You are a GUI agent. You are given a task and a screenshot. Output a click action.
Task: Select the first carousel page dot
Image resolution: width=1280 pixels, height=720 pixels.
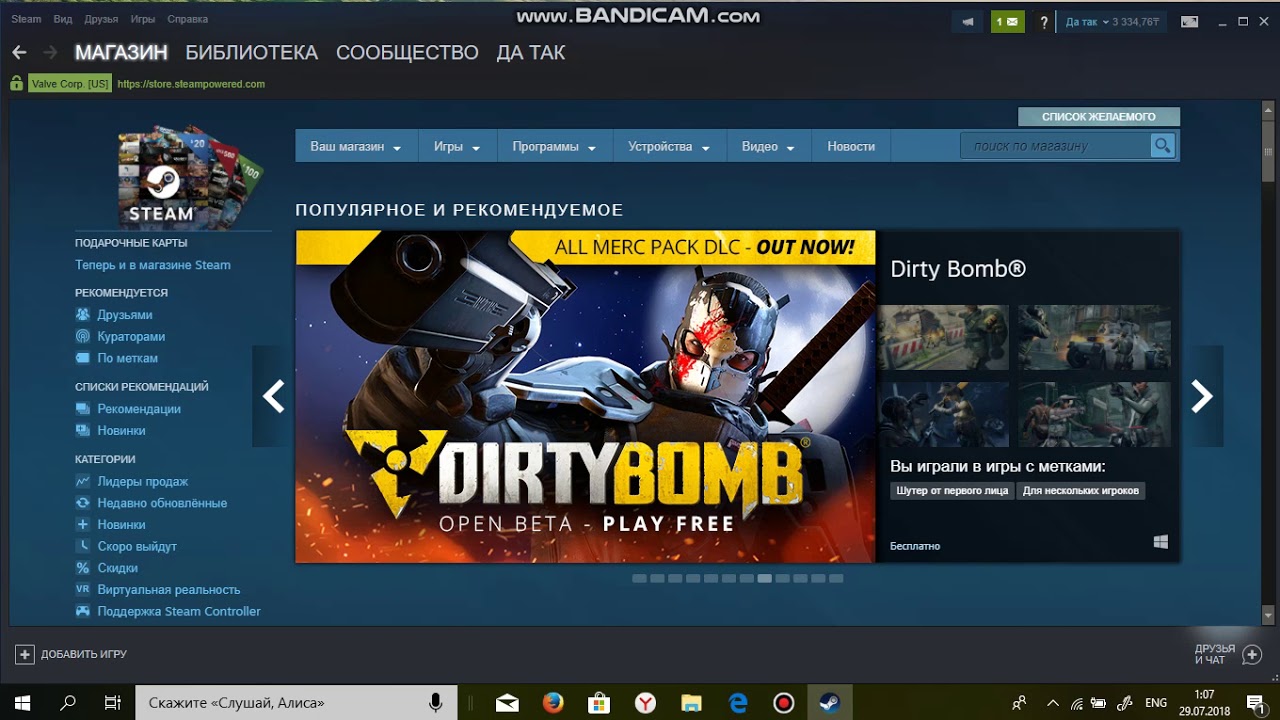click(x=639, y=578)
